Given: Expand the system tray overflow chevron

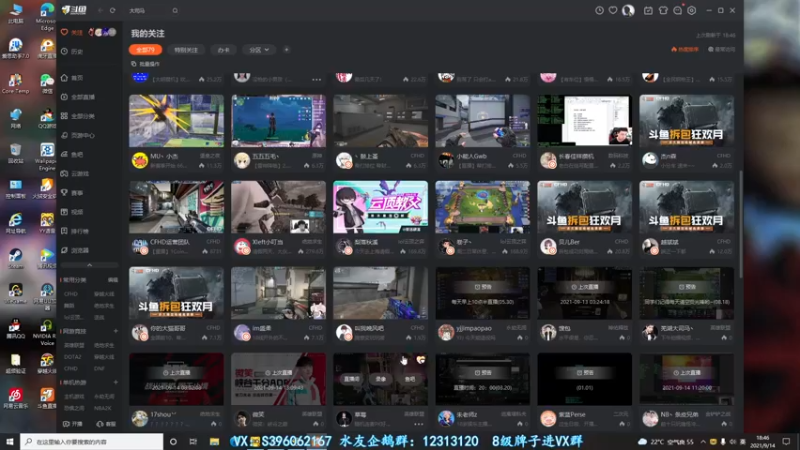Looking at the screenshot, I should pyautogui.click(x=703, y=441).
